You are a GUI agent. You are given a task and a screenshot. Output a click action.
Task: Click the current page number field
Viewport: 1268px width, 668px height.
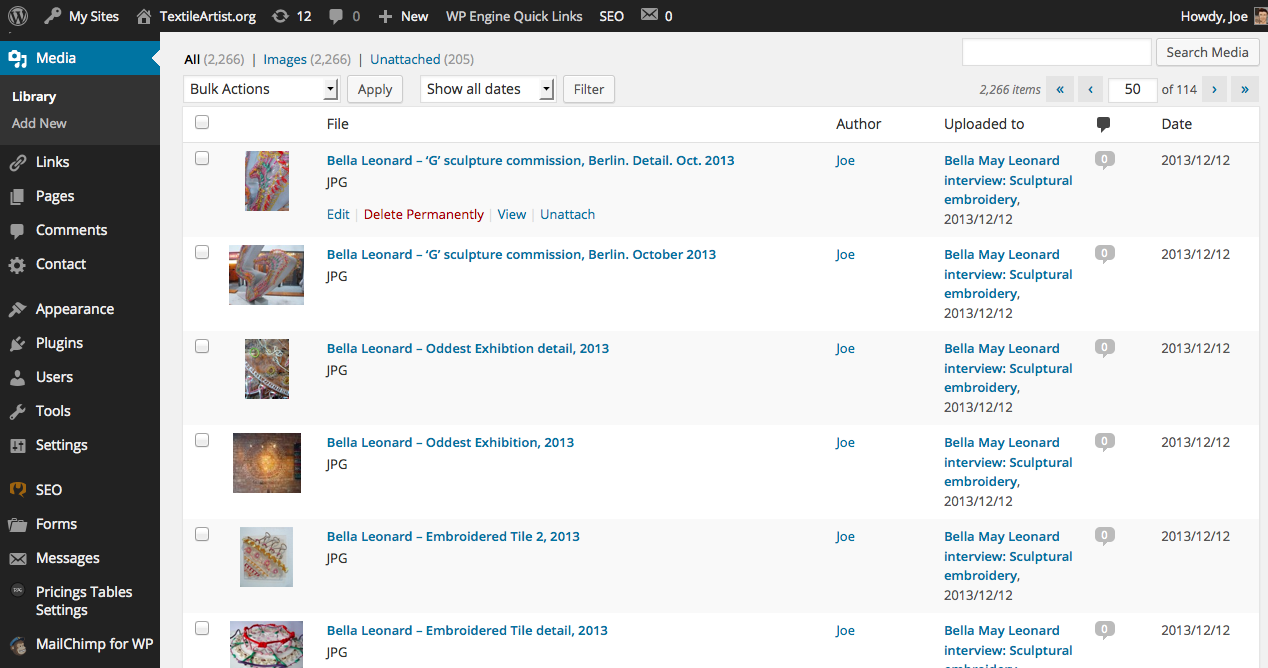point(1132,89)
